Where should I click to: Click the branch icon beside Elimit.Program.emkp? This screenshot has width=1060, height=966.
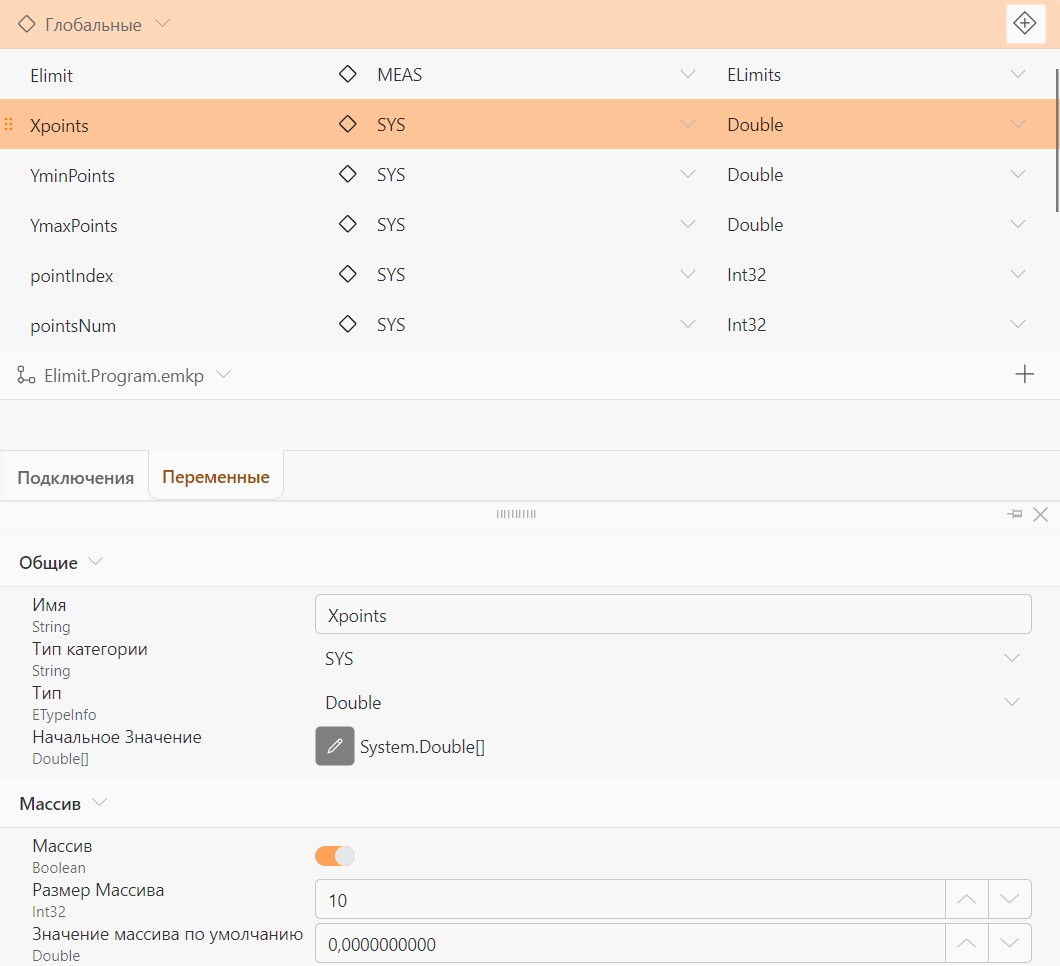coord(26,375)
